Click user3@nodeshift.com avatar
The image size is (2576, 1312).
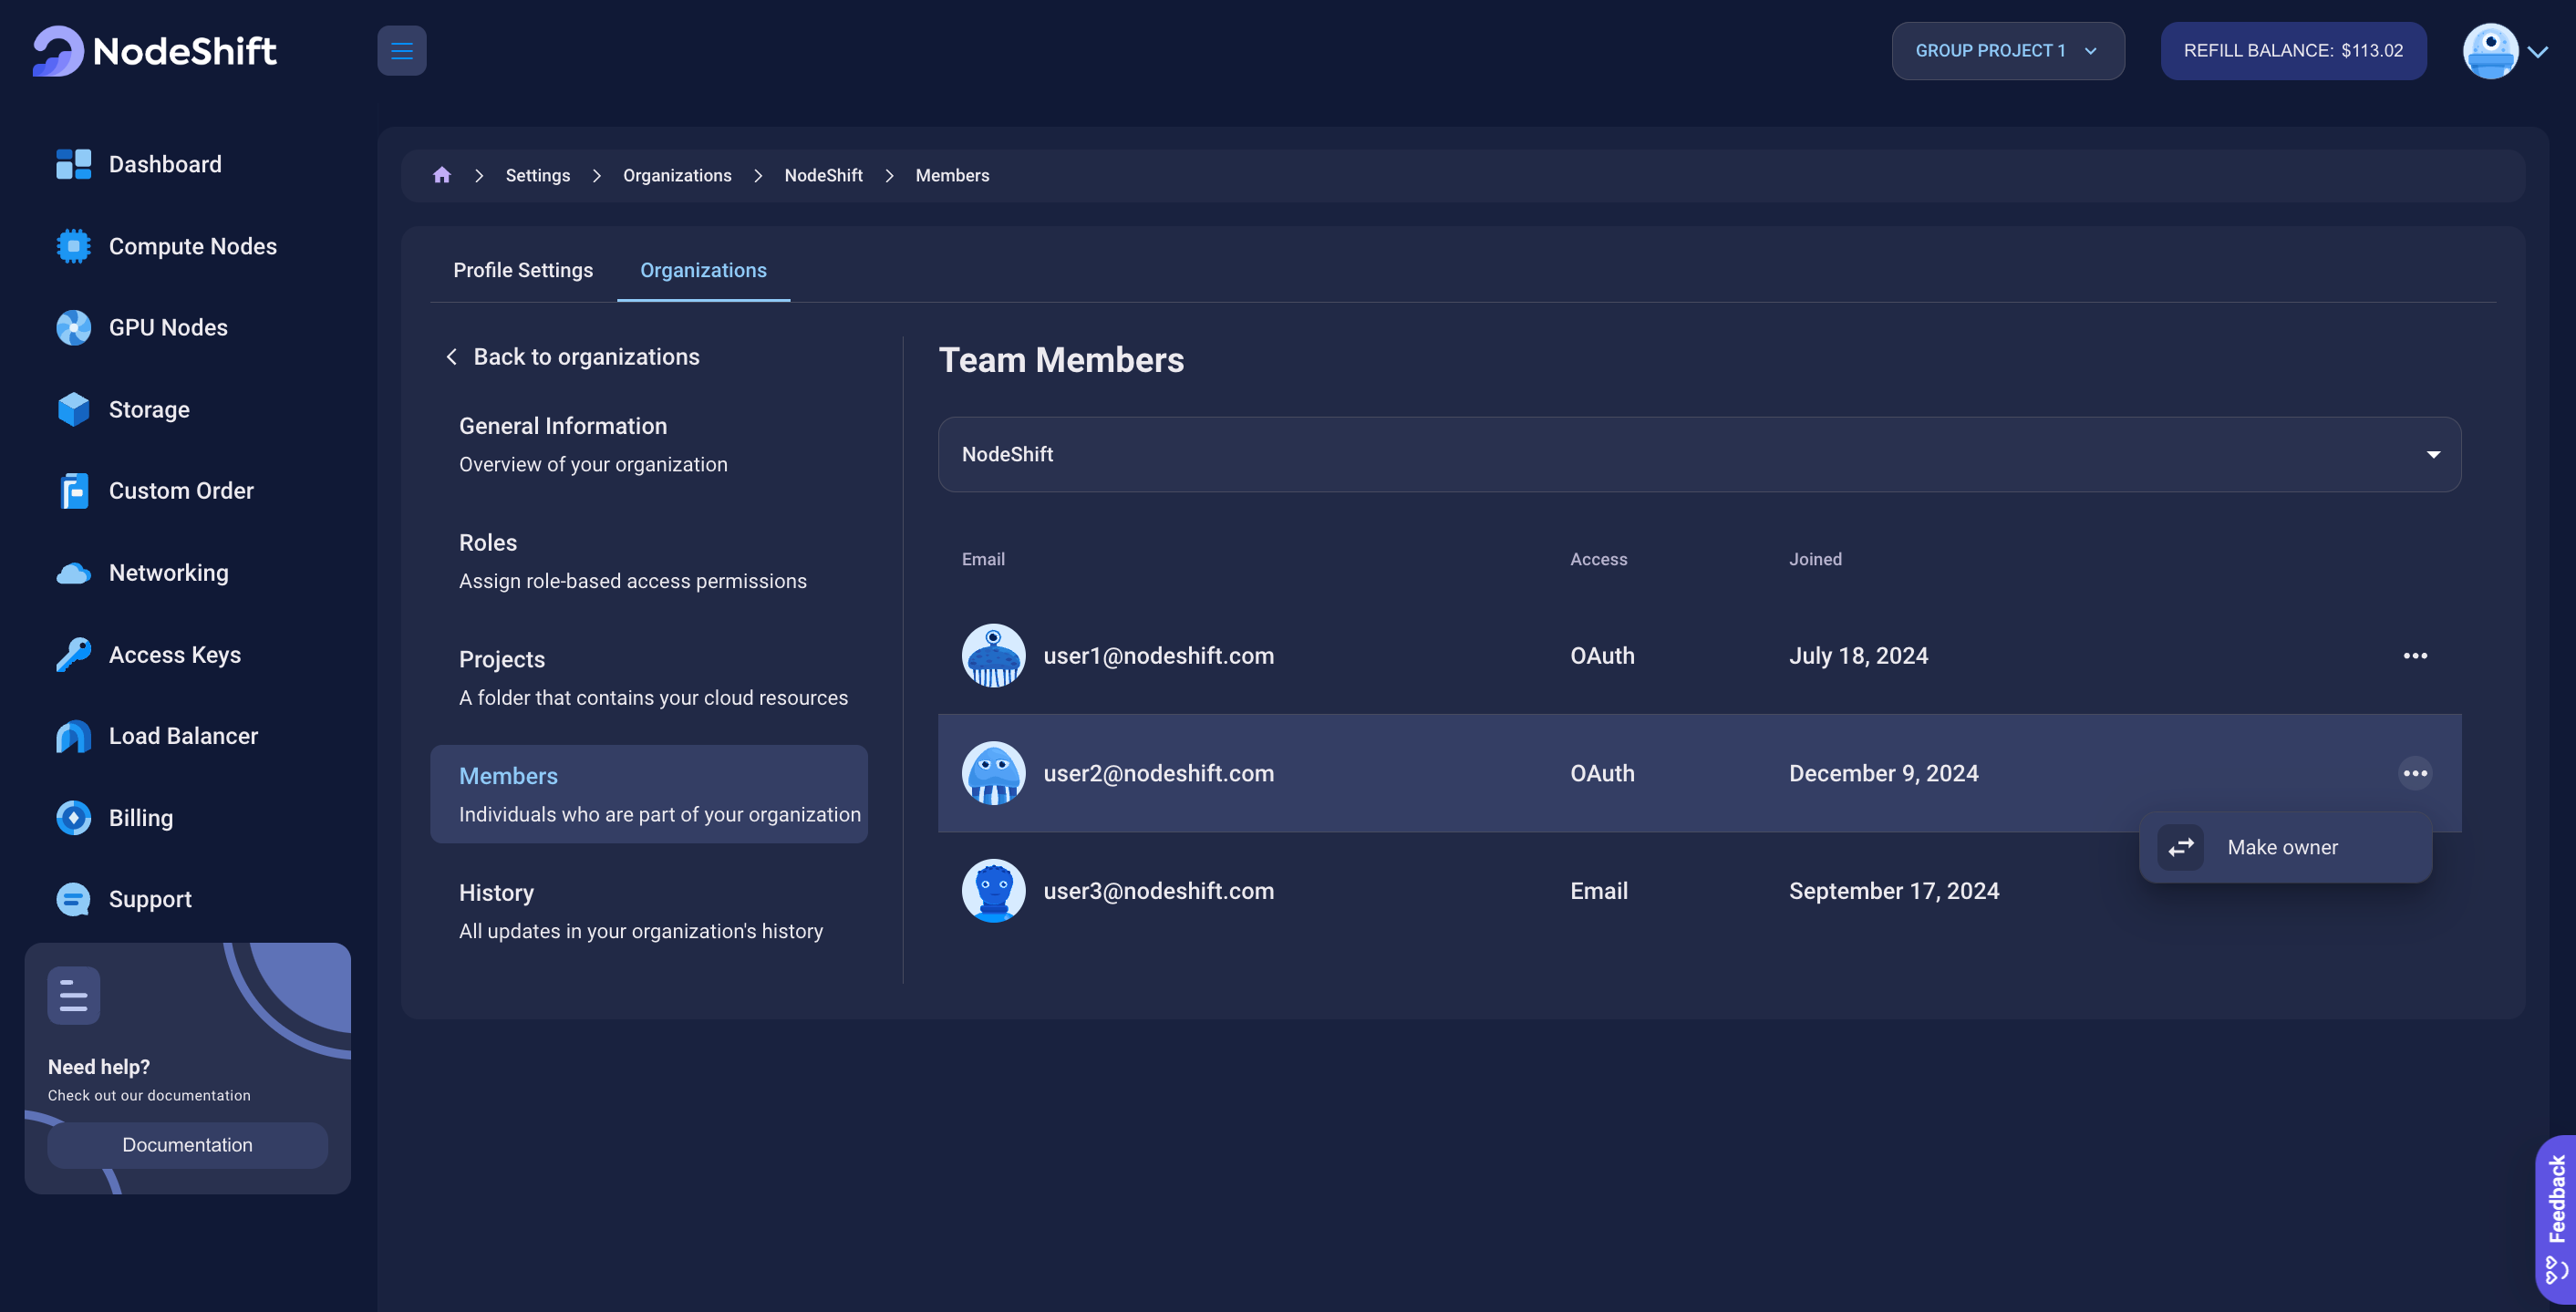point(993,891)
